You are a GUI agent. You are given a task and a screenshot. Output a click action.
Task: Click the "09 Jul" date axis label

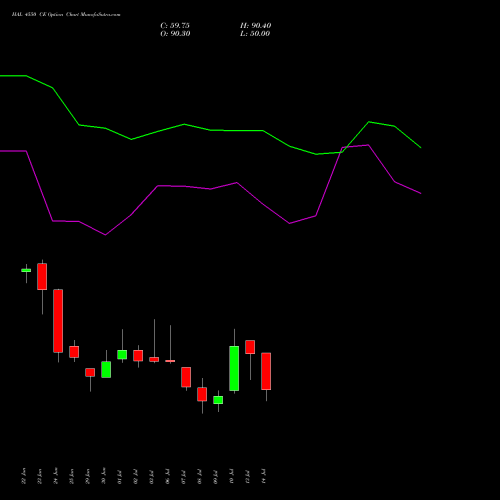pos(216,476)
